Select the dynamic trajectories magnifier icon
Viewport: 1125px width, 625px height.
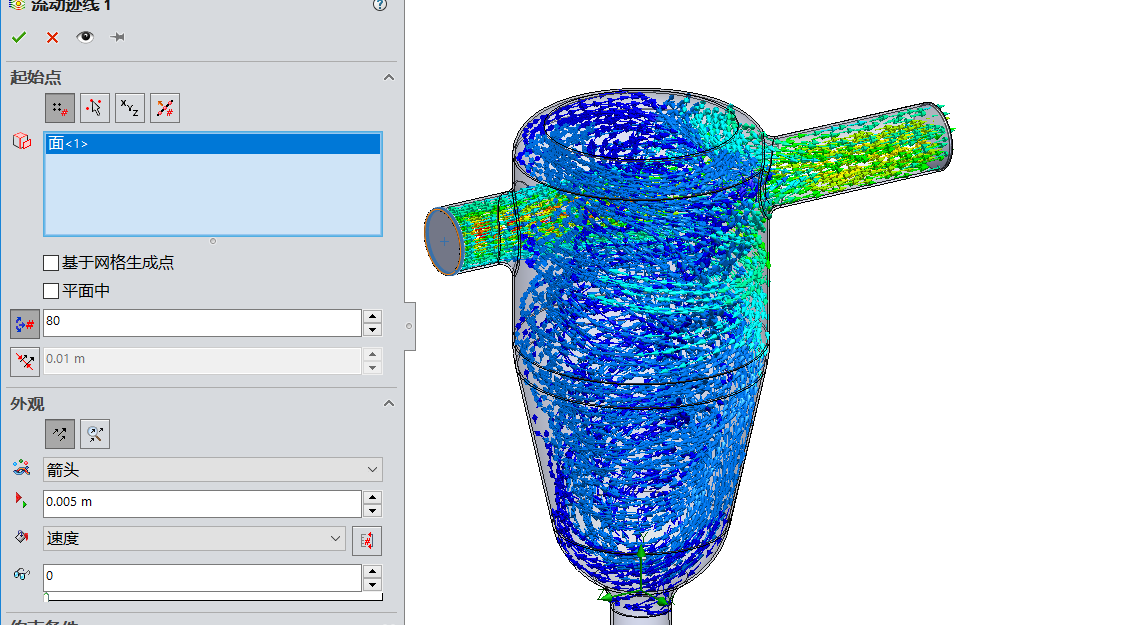[x=94, y=433]
